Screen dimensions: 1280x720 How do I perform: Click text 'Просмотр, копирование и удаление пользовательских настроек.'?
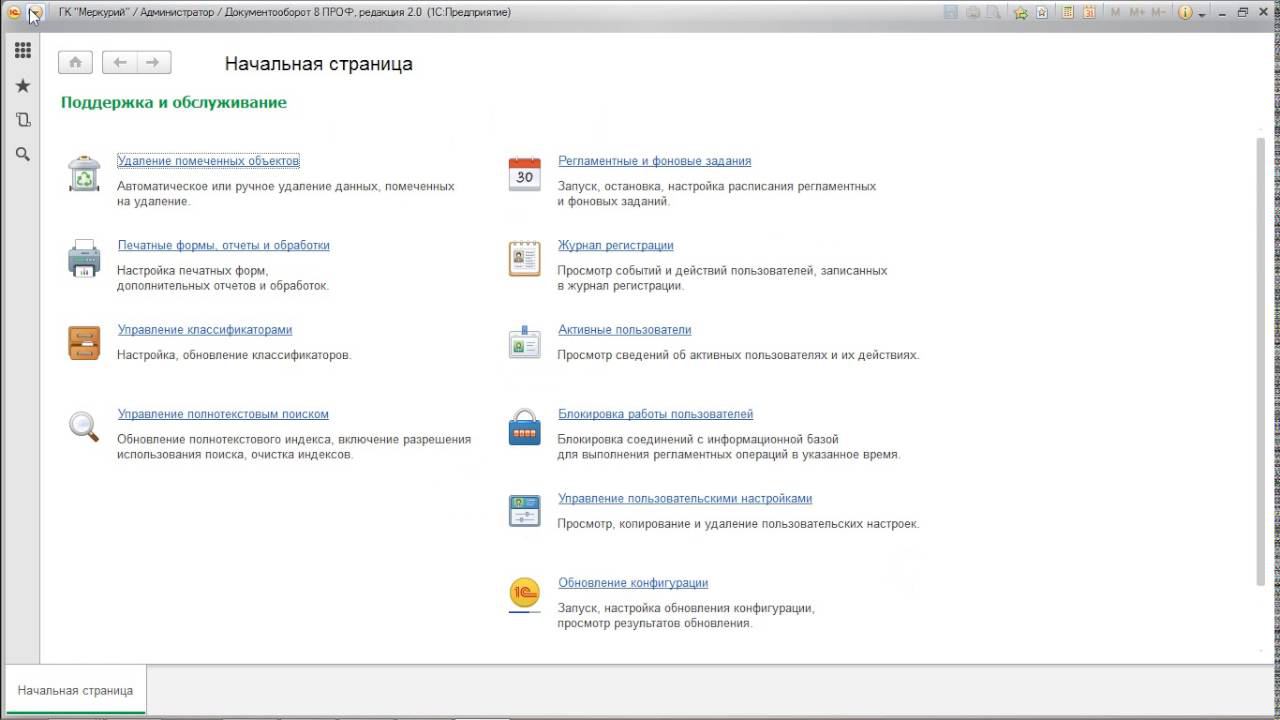738,524
